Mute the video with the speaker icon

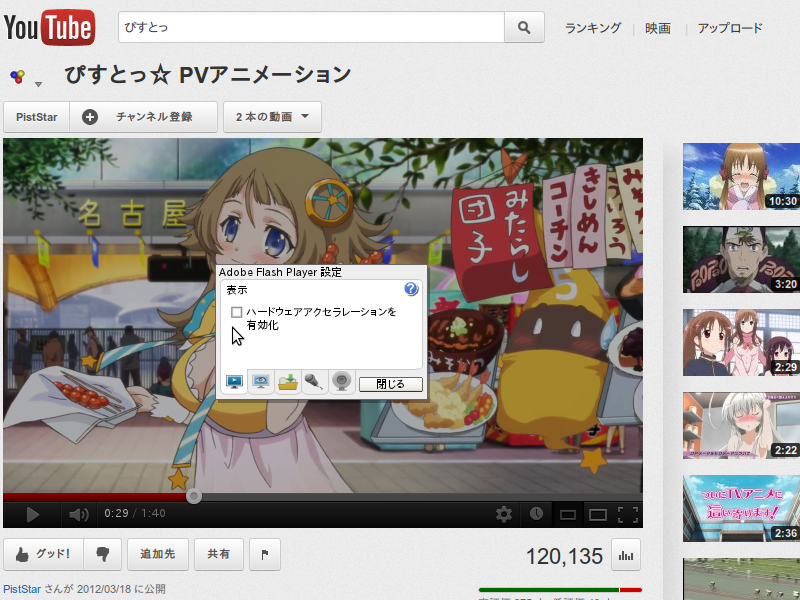click(x=78, y=514)
